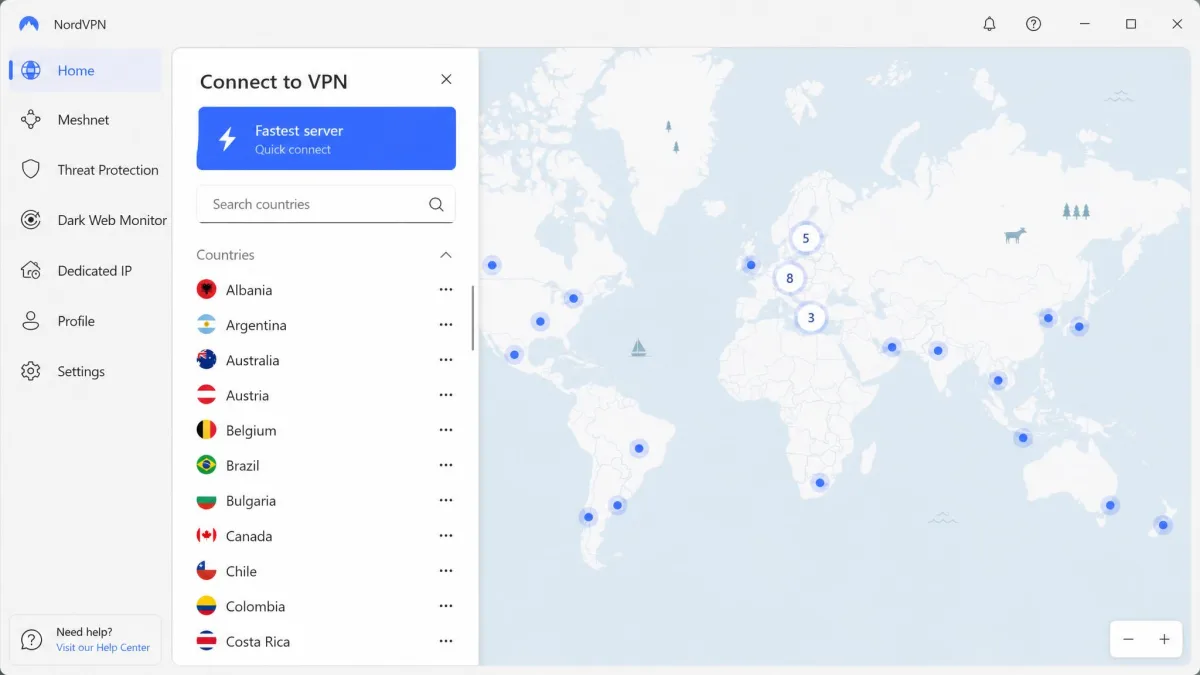The image size is (1200, 675).
Task: Open more options for Argentina
Action: pyautogui.click(x=446, y=325)
